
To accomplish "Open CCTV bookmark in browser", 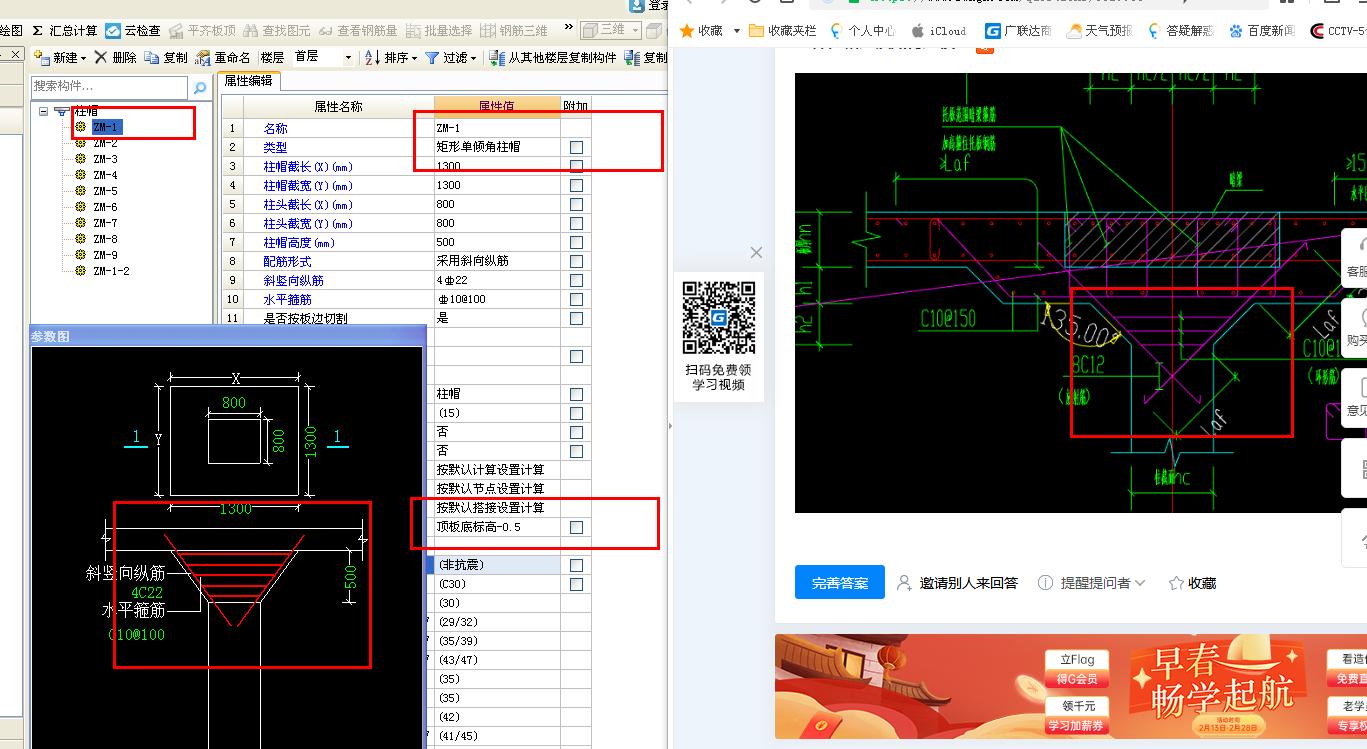I will point(1338,31).
